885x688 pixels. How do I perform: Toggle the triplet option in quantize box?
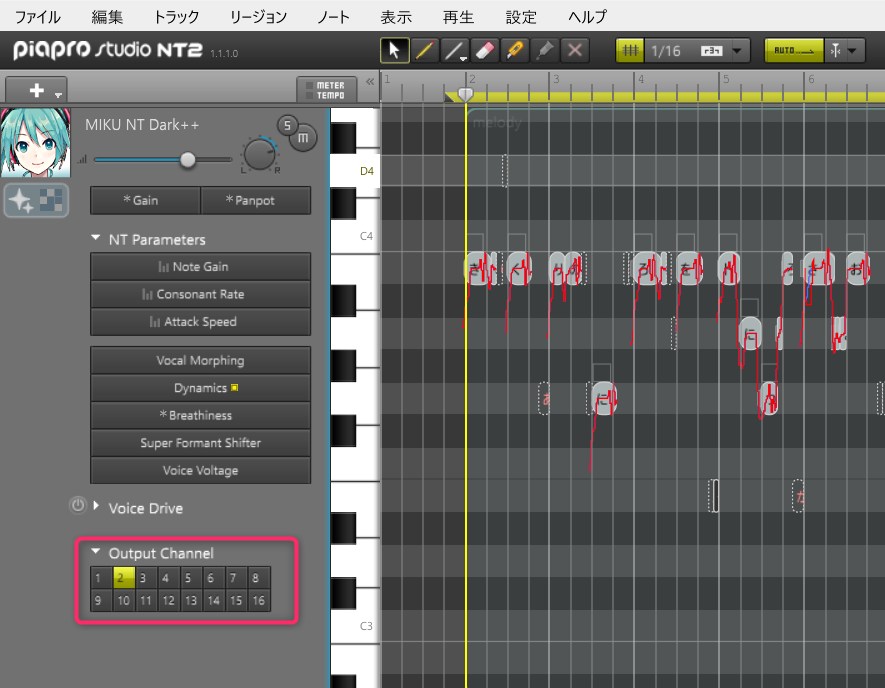(x=711, y=51)
